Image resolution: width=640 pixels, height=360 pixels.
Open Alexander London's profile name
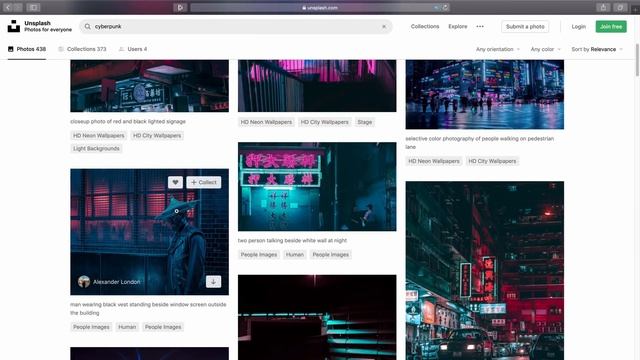(x=116, y=282)
